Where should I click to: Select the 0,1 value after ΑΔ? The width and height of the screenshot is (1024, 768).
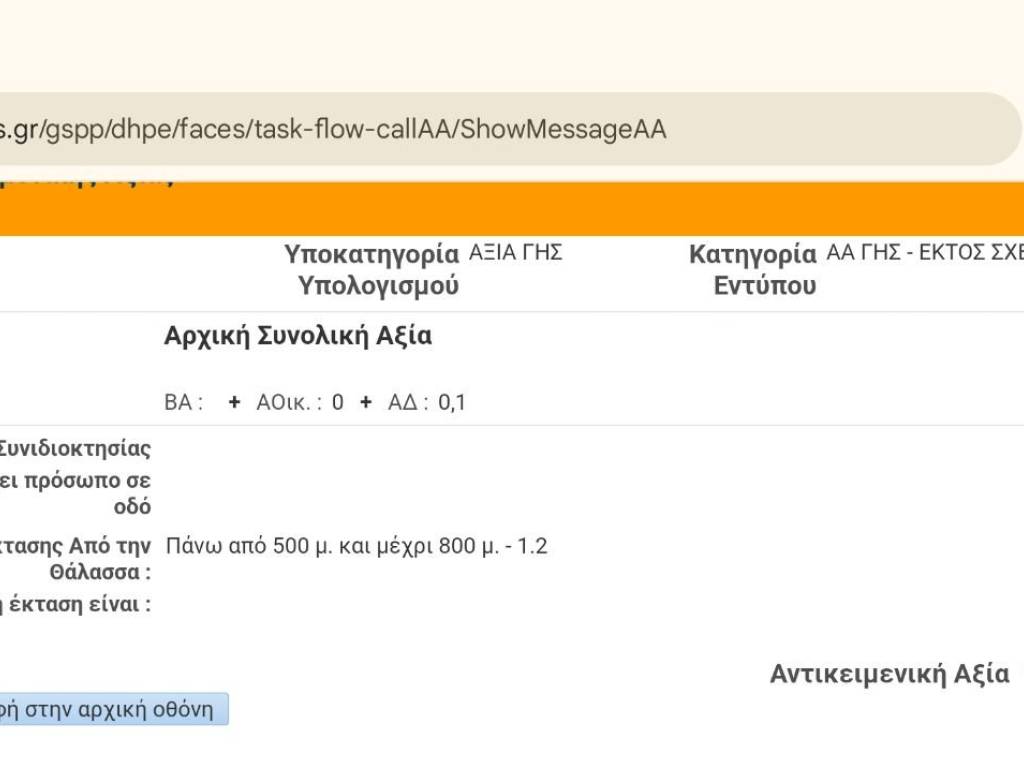[452, 403]
